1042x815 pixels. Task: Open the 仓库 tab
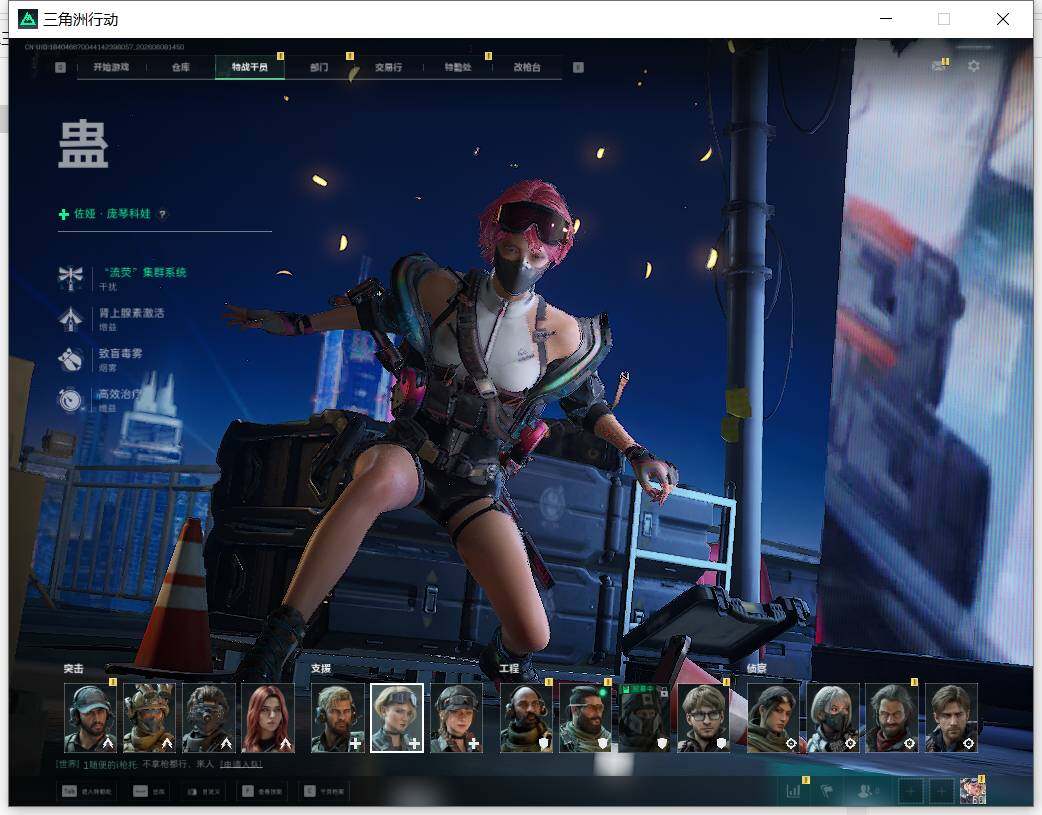point(181,67)
